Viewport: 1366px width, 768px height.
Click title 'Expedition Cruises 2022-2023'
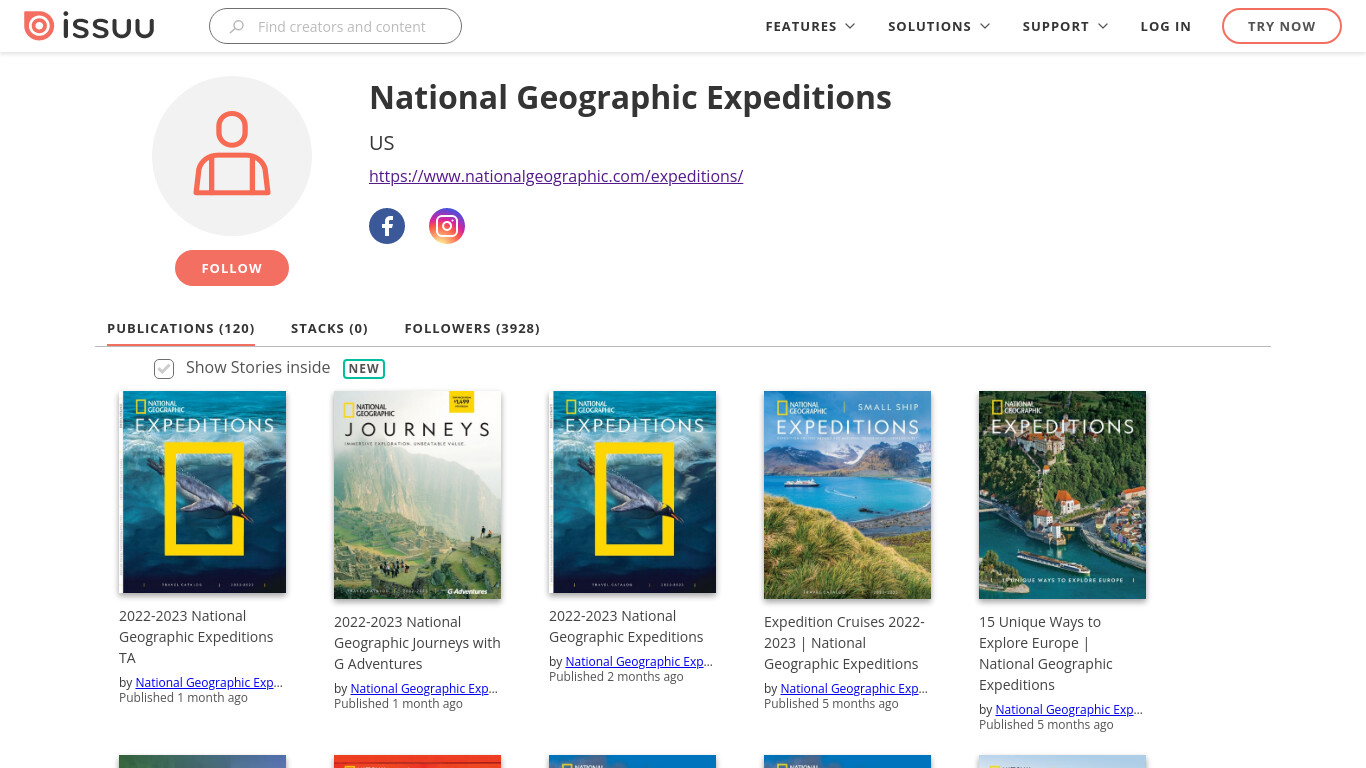tap(845, 643)
